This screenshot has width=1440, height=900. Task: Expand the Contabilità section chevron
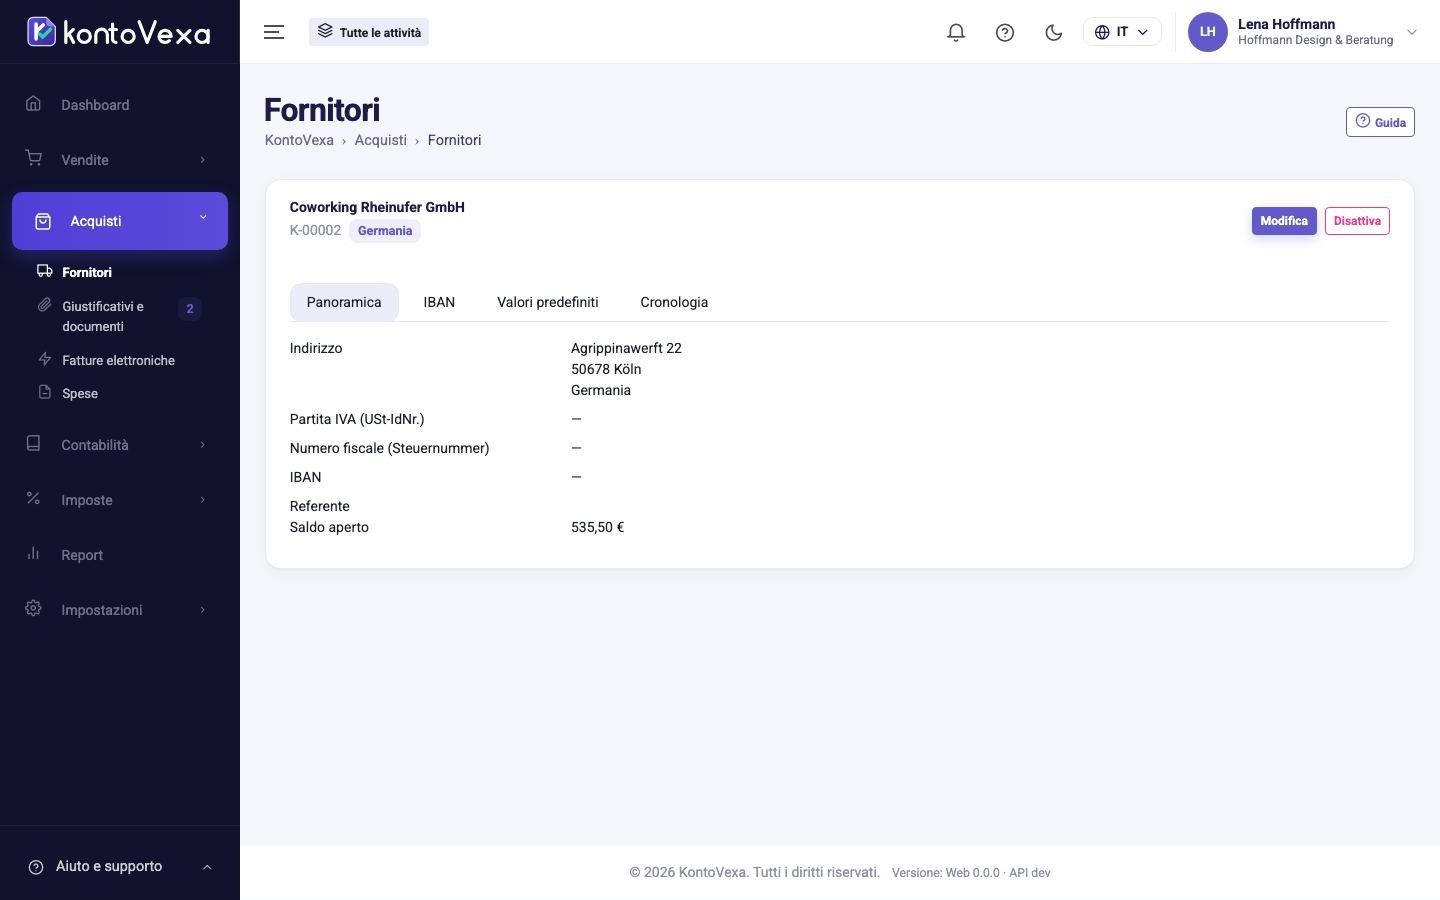click(202, 445)
